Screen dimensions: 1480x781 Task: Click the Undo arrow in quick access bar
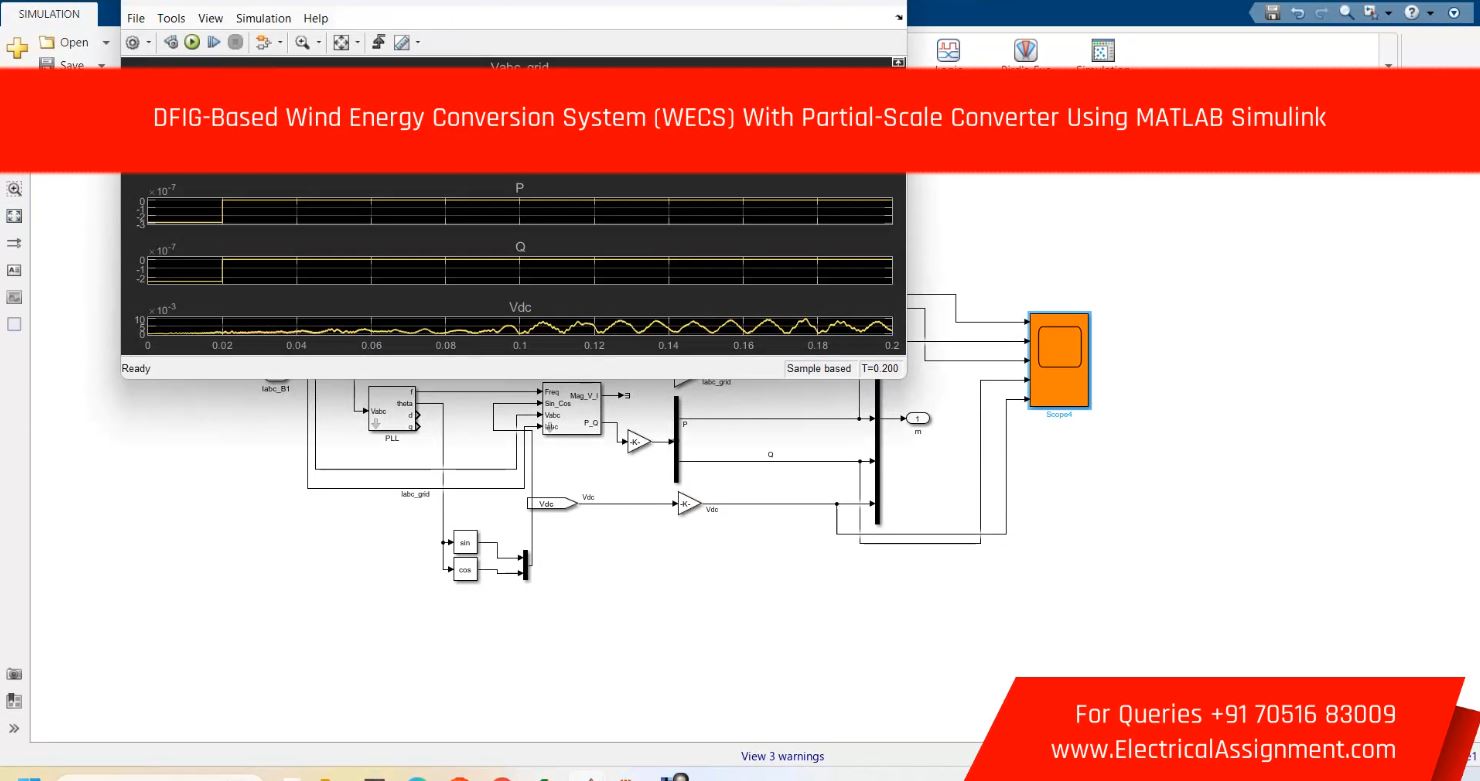[1298, 12]
